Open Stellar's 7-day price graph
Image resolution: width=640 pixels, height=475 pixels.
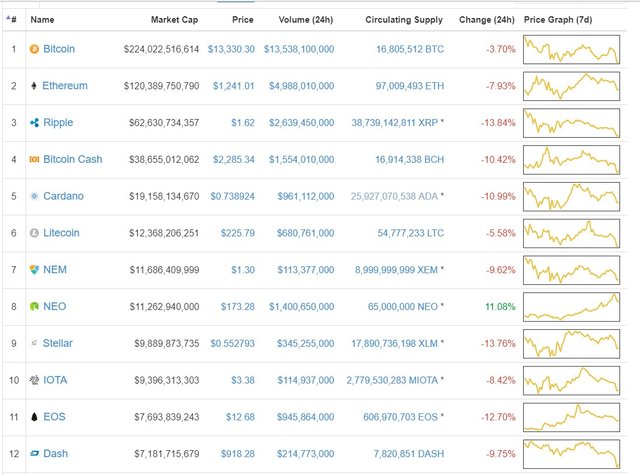point(571,344)
